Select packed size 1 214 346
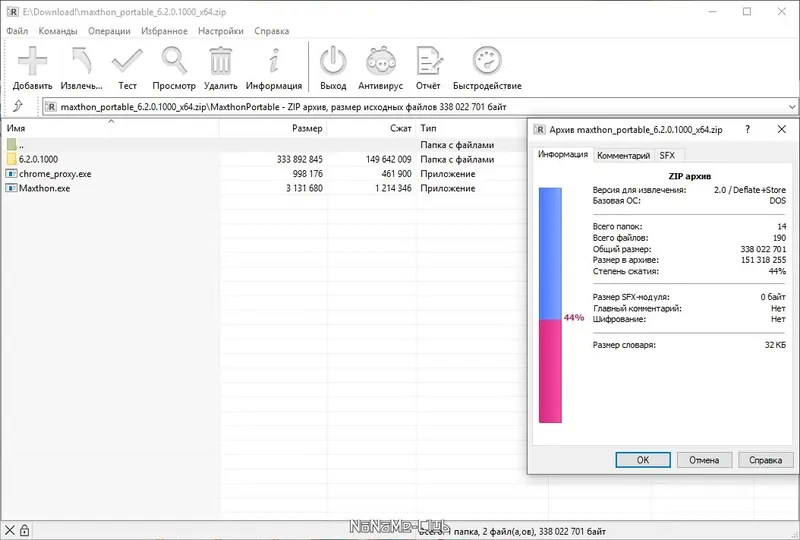Viewport: 800px width, 540px height. tap(393, 188)
